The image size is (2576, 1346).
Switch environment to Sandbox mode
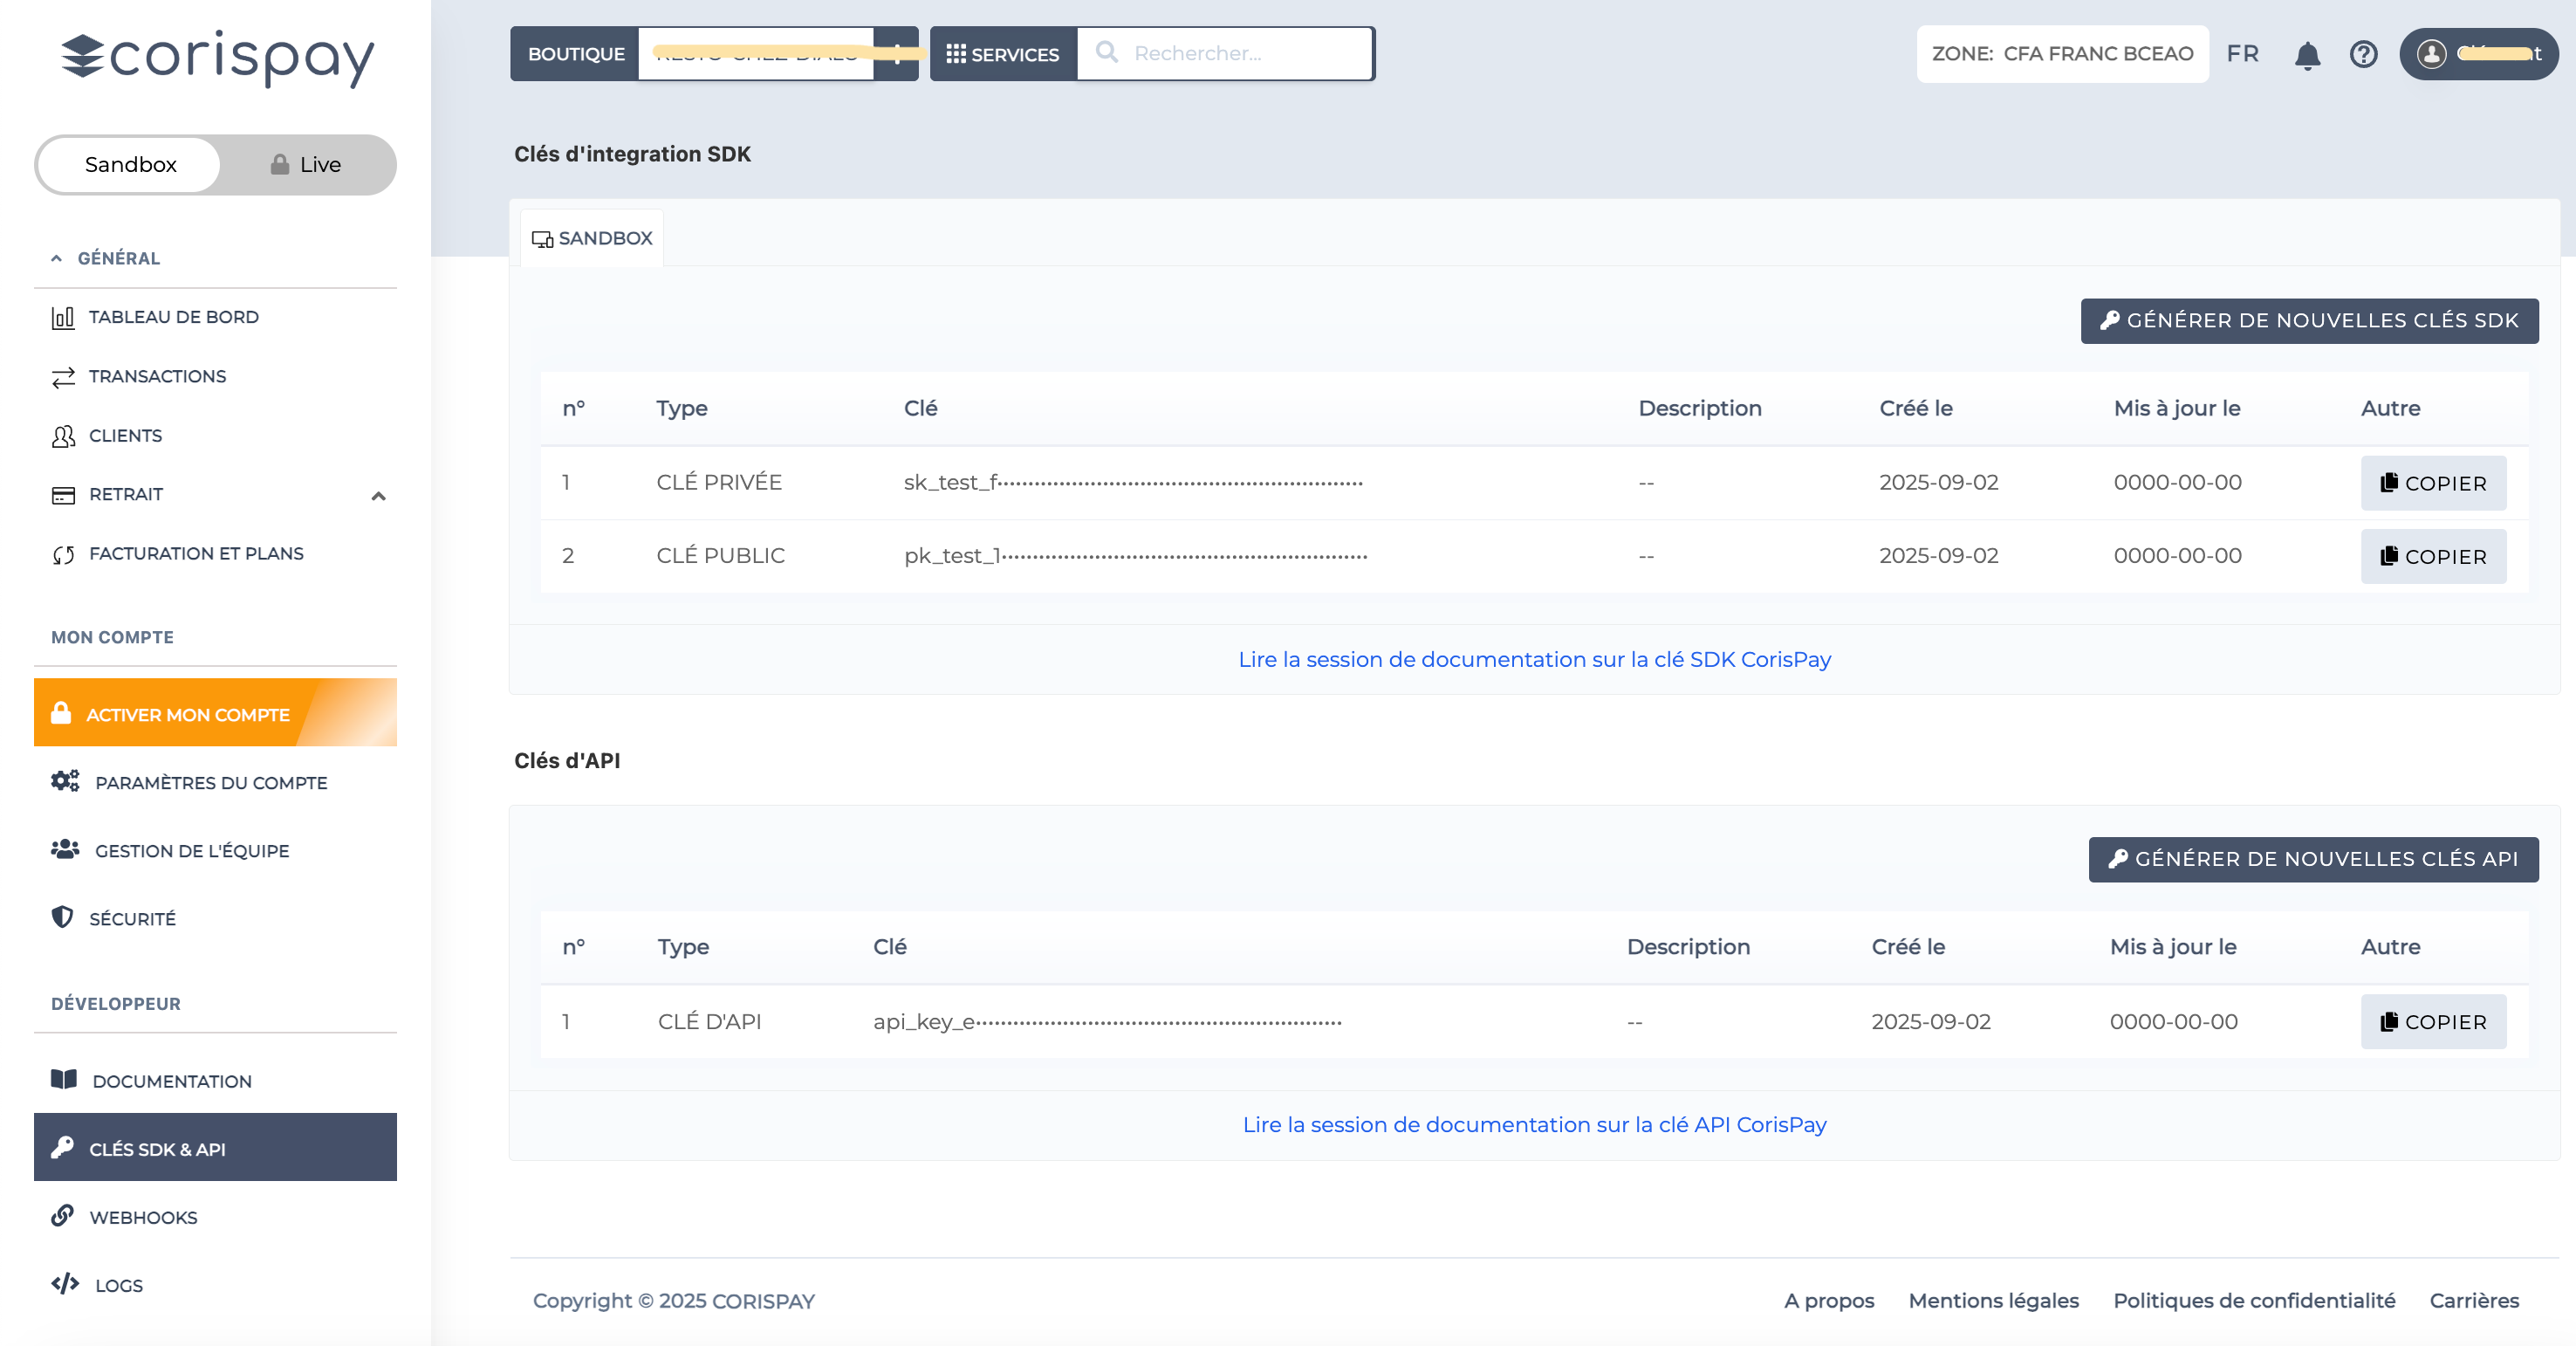pyautogui.click(x=128, y=164)
